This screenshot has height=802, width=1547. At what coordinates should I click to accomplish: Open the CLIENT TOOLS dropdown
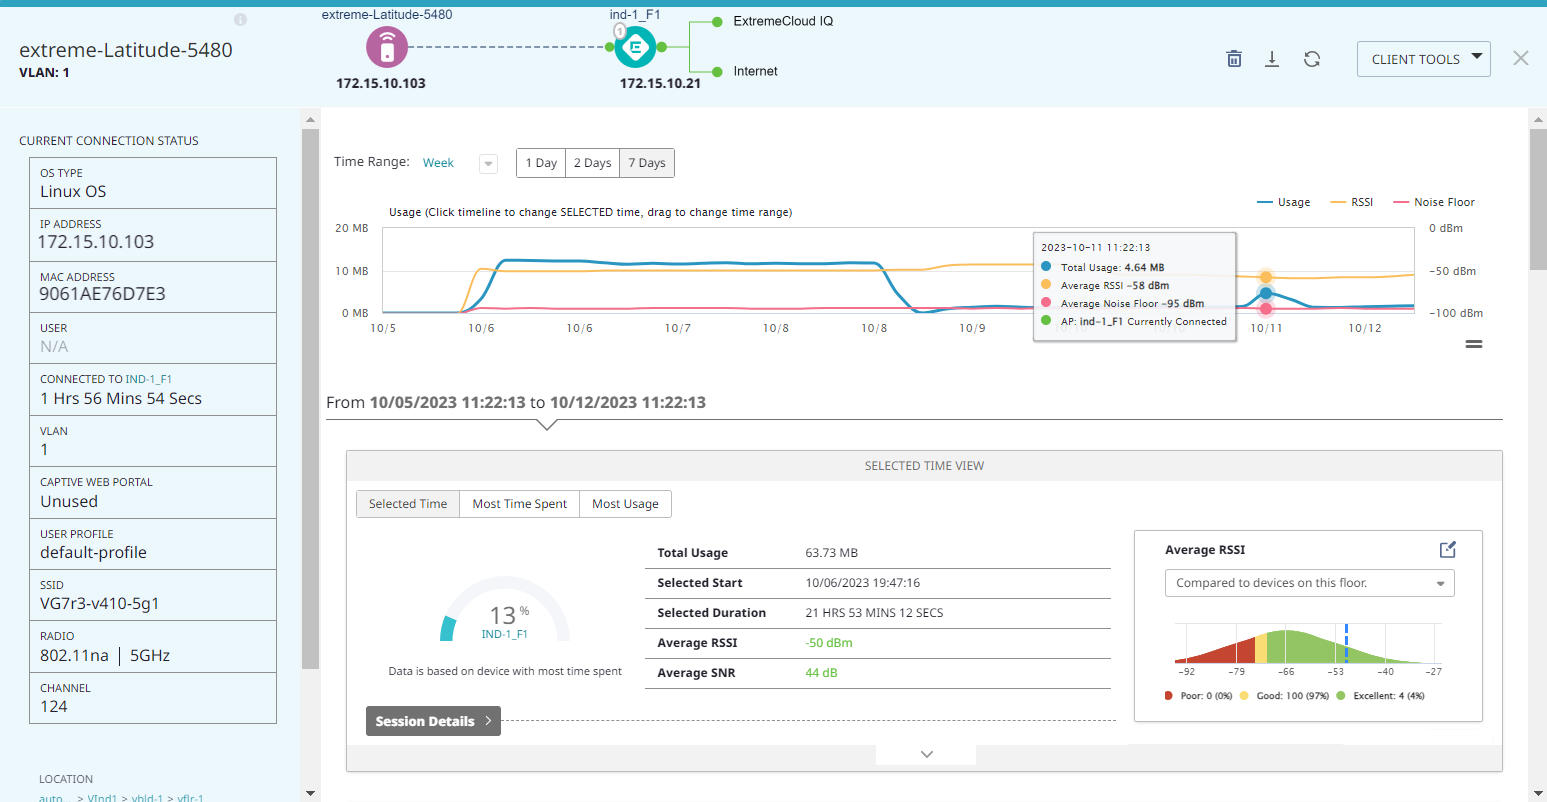coord(1423,59)
